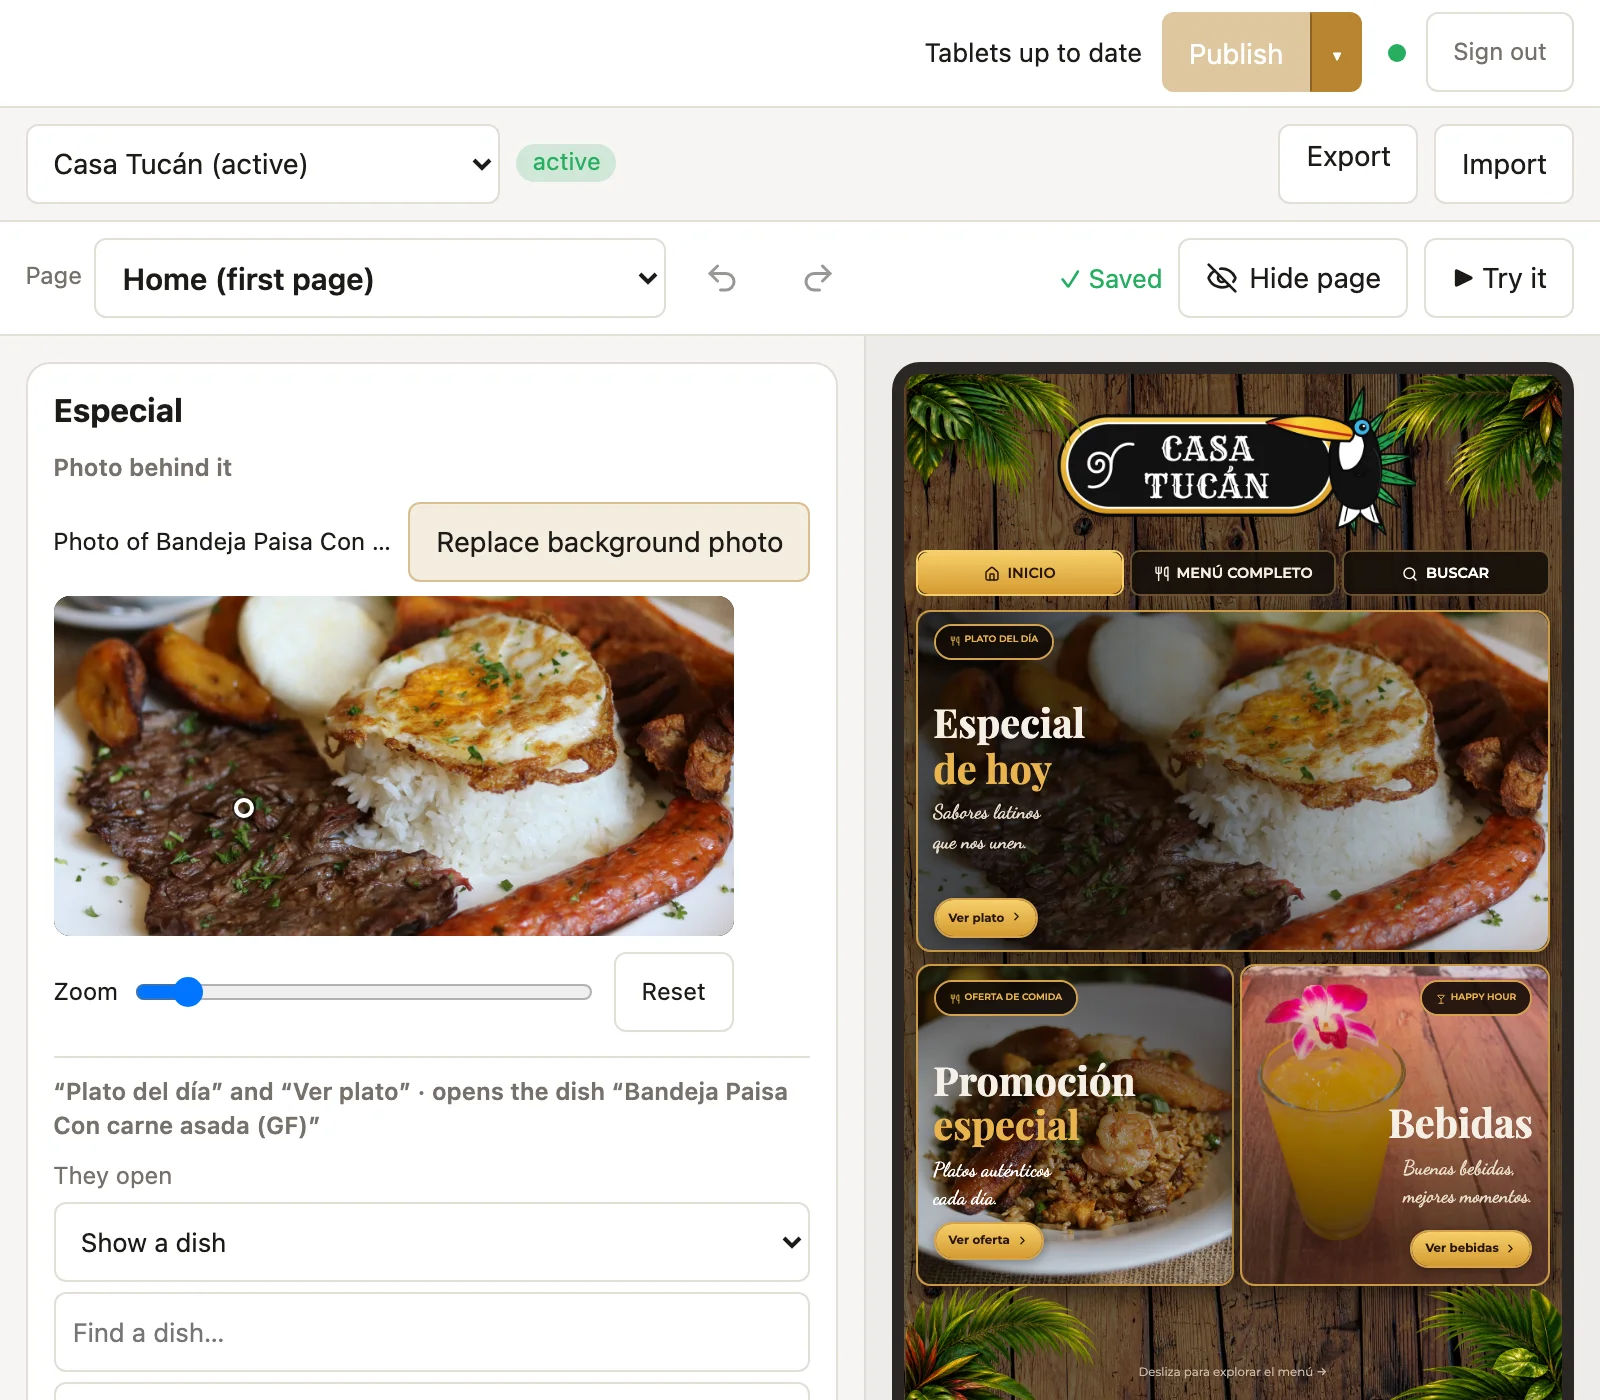
Task: Click the Find a dish input field
Action: click(x=432, y=1332)
